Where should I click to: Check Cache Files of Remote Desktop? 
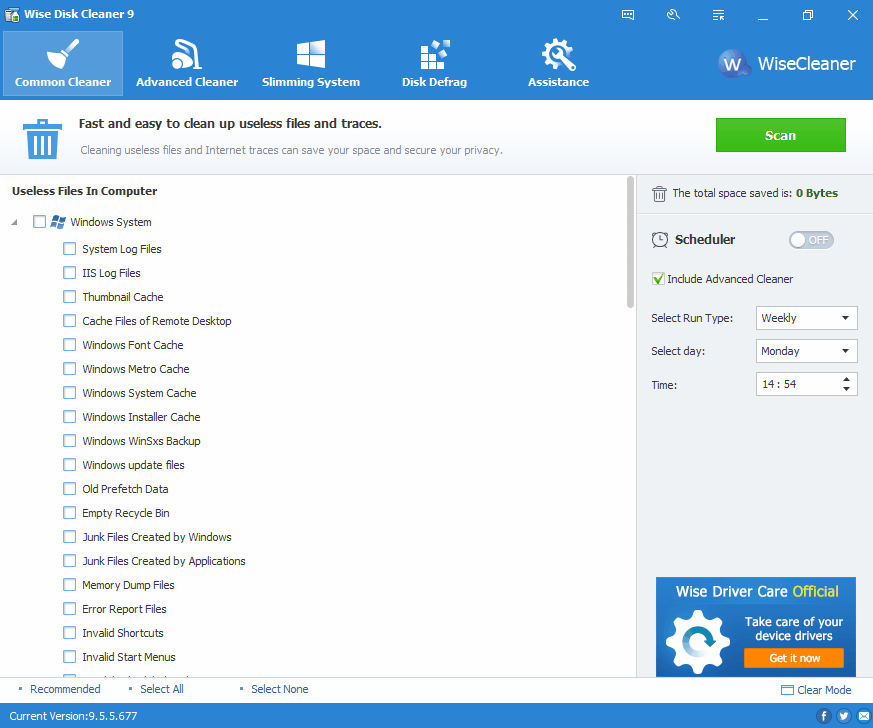point(70,321)
